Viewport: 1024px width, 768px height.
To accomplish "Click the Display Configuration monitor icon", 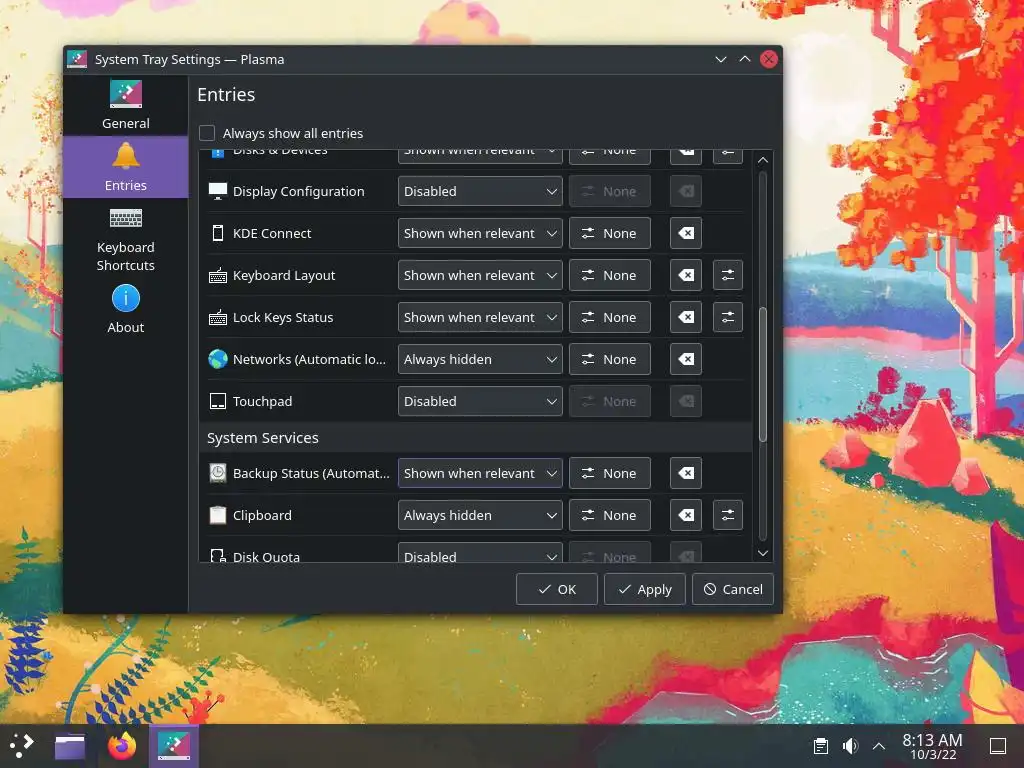I will [217, 191].
